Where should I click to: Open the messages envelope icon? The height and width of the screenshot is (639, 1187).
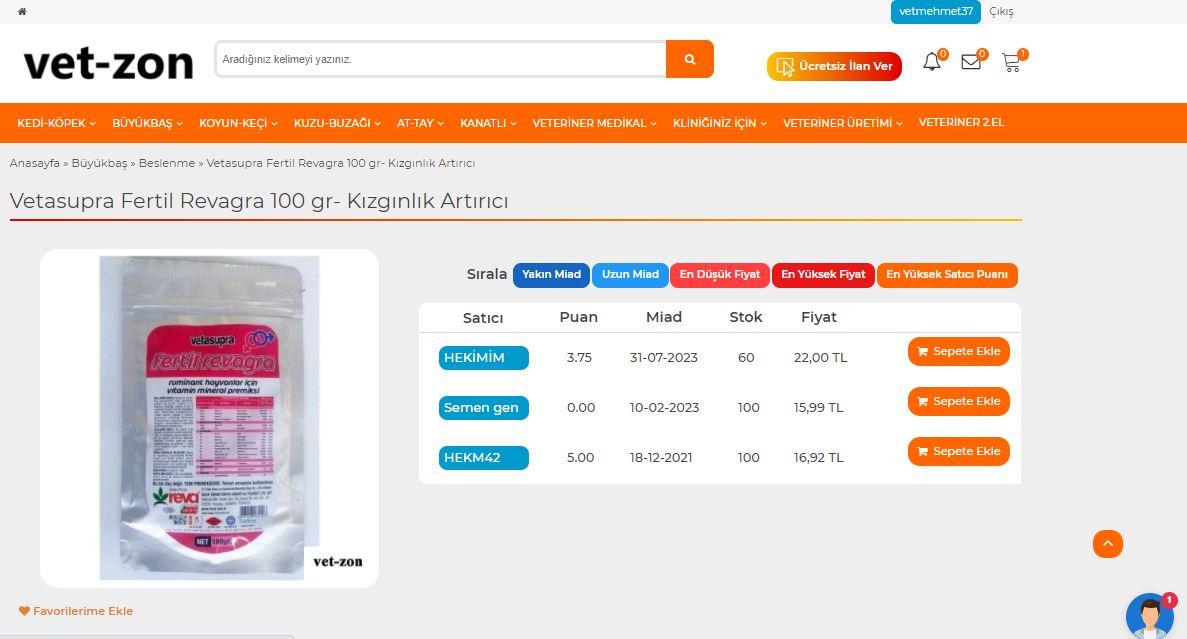click(x=970, y=62)
